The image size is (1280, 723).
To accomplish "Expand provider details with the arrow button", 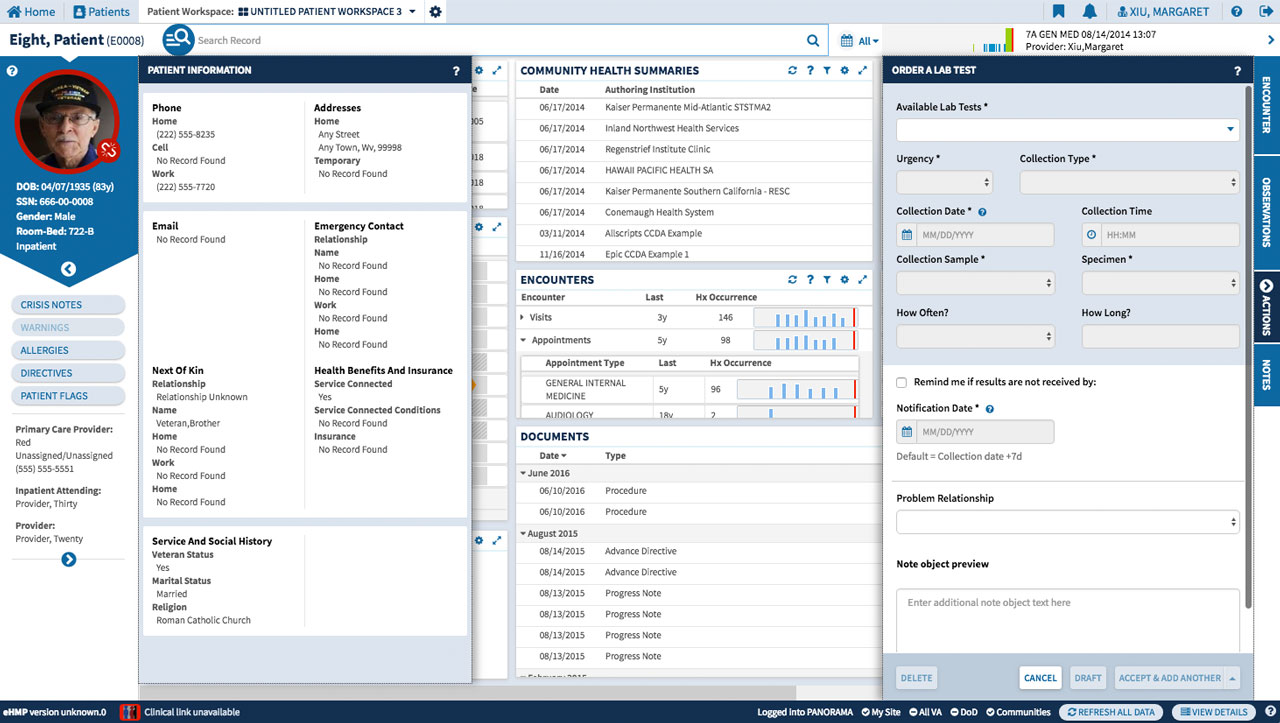I will [x=68, y=559].
